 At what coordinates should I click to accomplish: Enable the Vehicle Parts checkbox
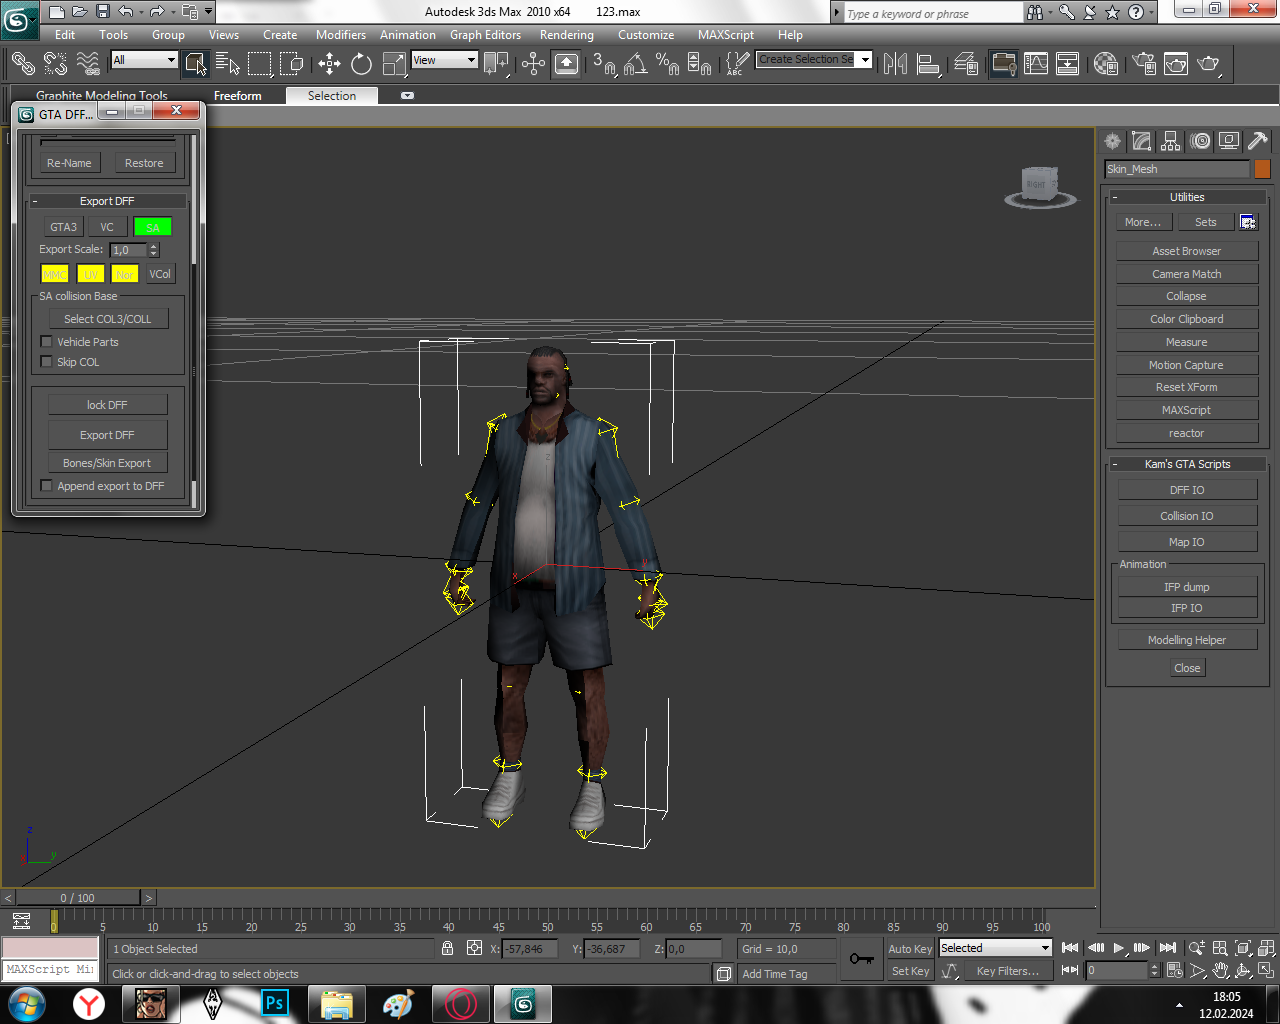pos(46,342)
